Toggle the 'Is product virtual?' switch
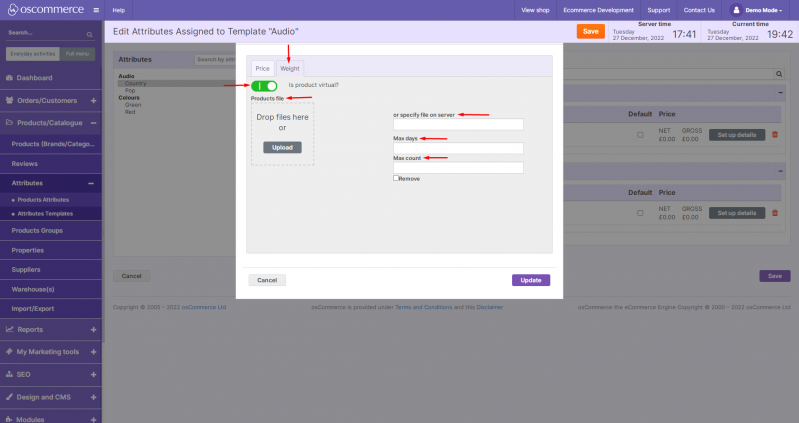 pyautogui.click(x=265, y=86)
